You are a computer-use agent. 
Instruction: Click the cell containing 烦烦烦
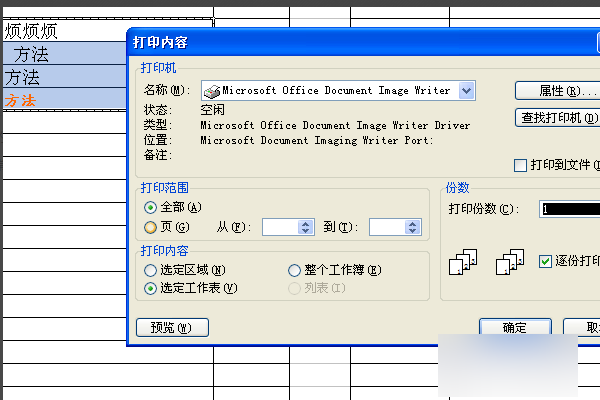click(x=64, y=31)
